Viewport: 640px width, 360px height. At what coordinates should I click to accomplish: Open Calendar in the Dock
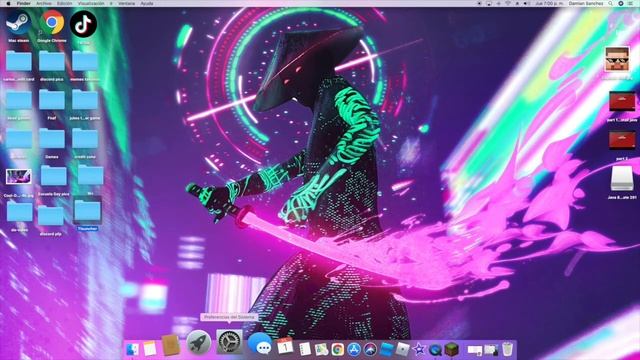coord(285,347)
